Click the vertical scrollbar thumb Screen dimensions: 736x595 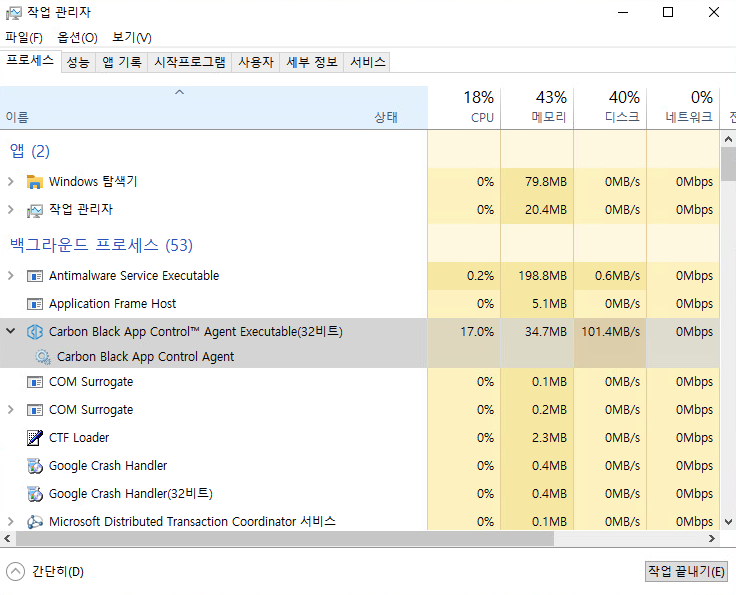728,164
